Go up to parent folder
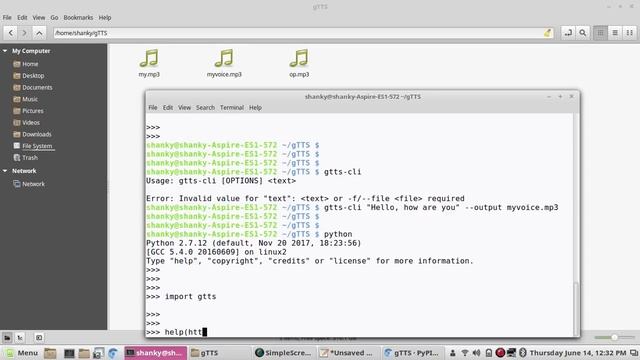Viewport: 640px width, 360px height. pos(39,33)
